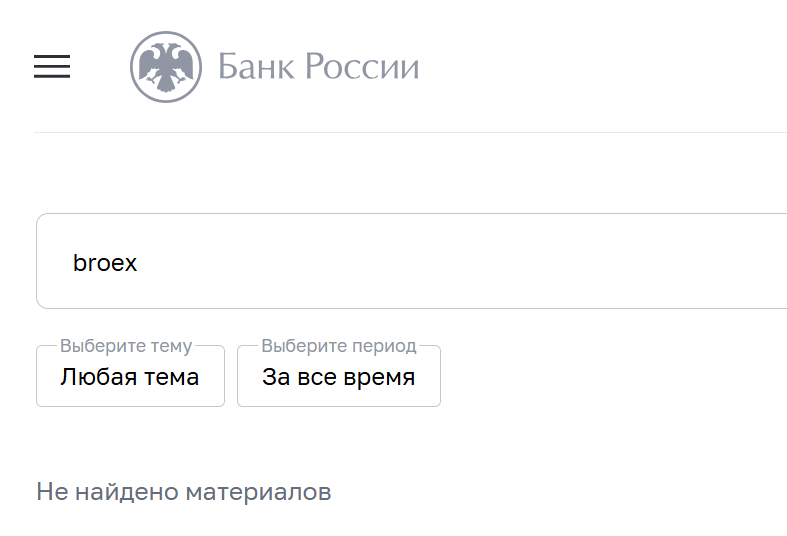Click the "Выберите период" field label
The width and height of the screenshot is (787, 536).
point(338,346)
